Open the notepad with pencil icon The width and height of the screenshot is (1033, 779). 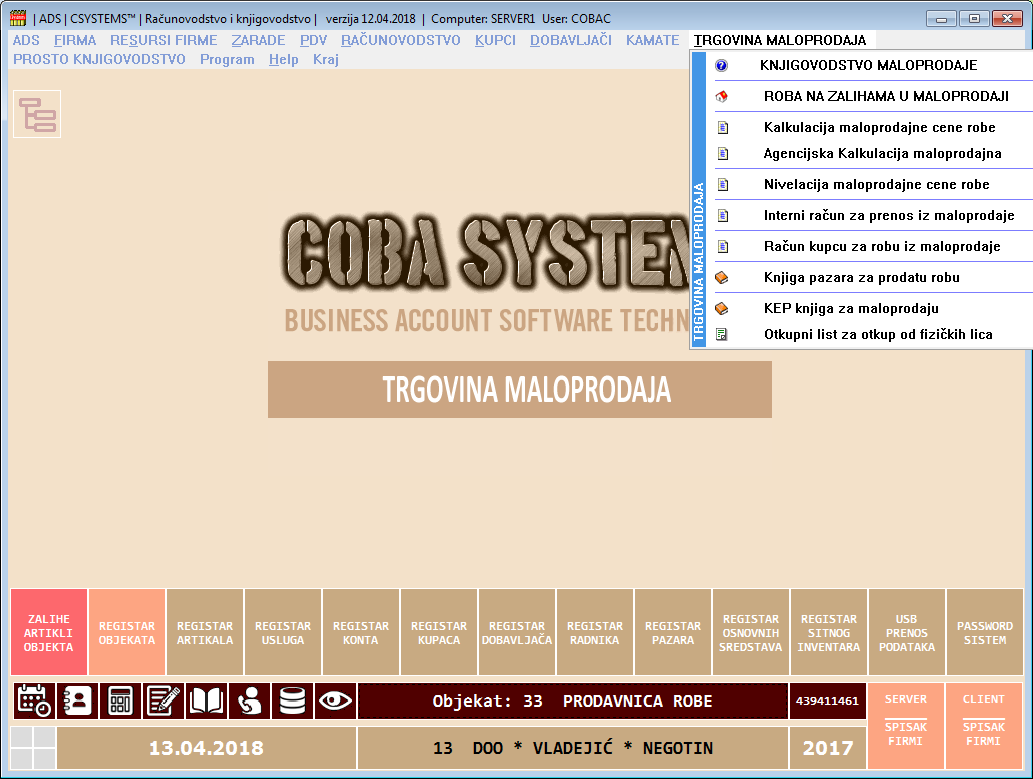(x=163, y=701)
